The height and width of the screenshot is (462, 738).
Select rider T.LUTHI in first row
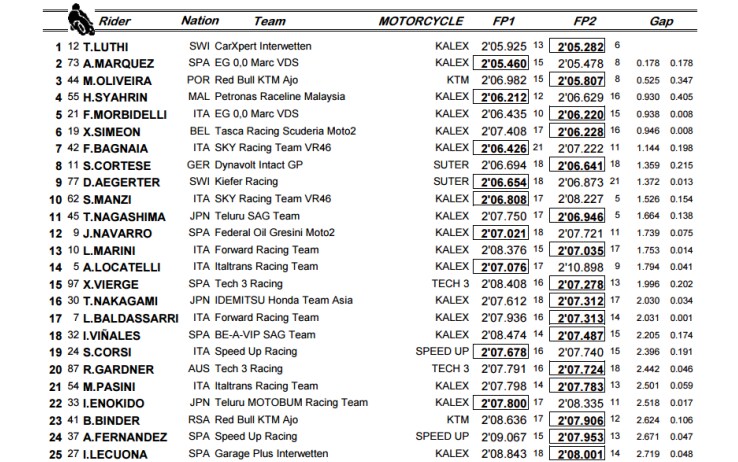(x=105, y=47)
